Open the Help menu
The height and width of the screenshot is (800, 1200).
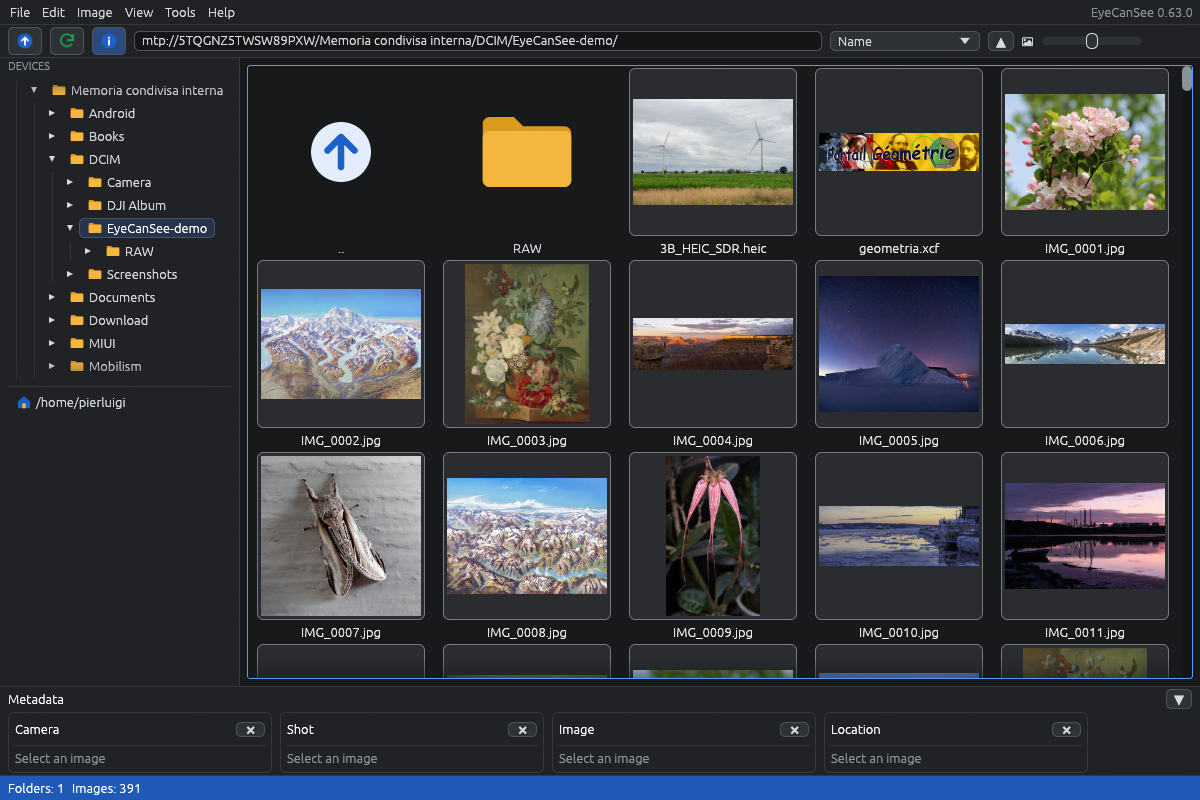(x=221, y=12)
